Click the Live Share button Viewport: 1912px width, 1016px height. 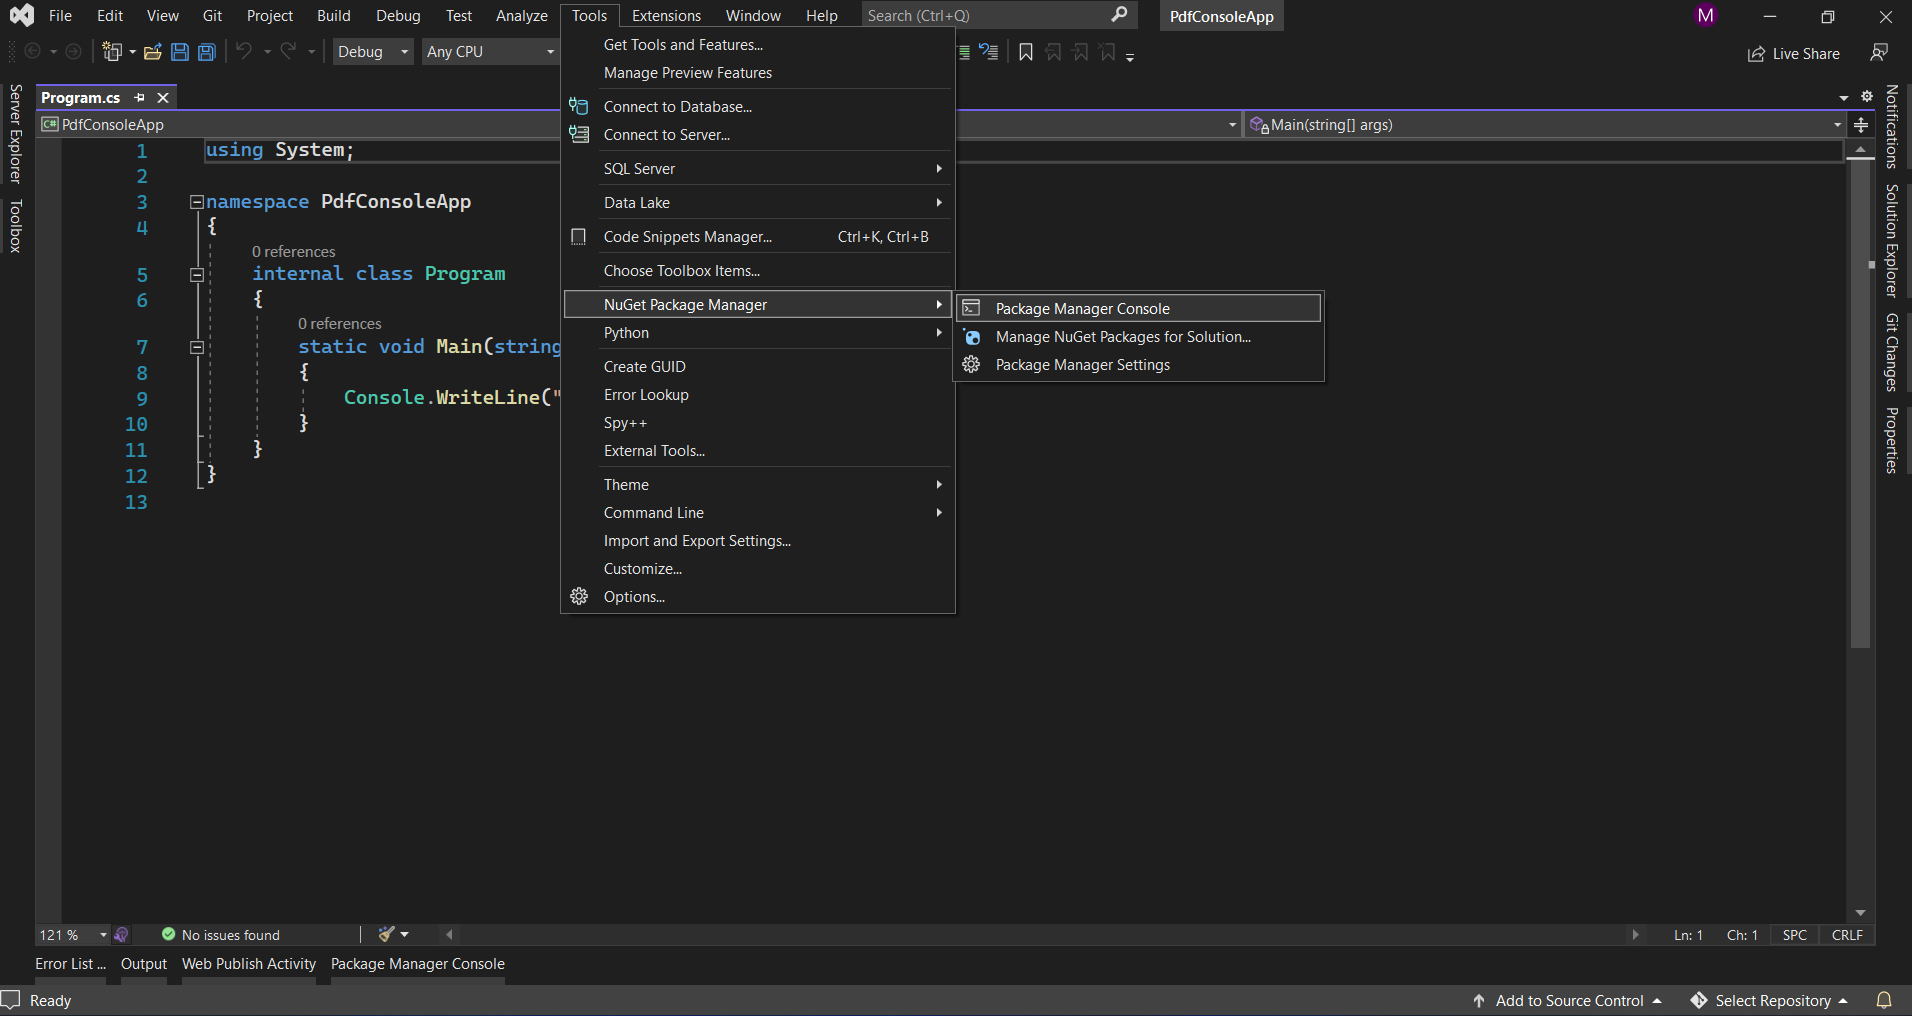click(x=1794, y=54)
